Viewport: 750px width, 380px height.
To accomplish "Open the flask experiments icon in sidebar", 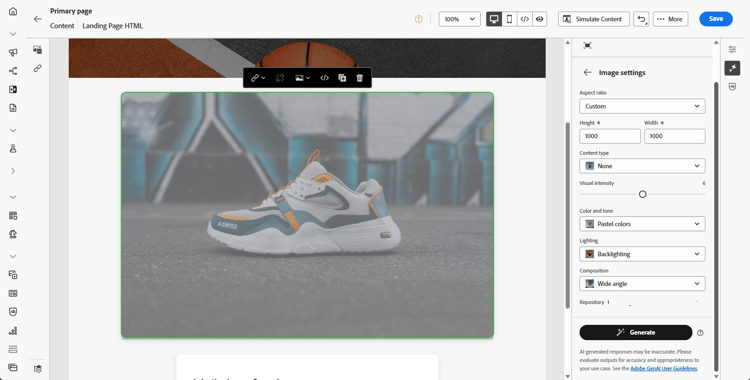I will [x=13, y=149].
